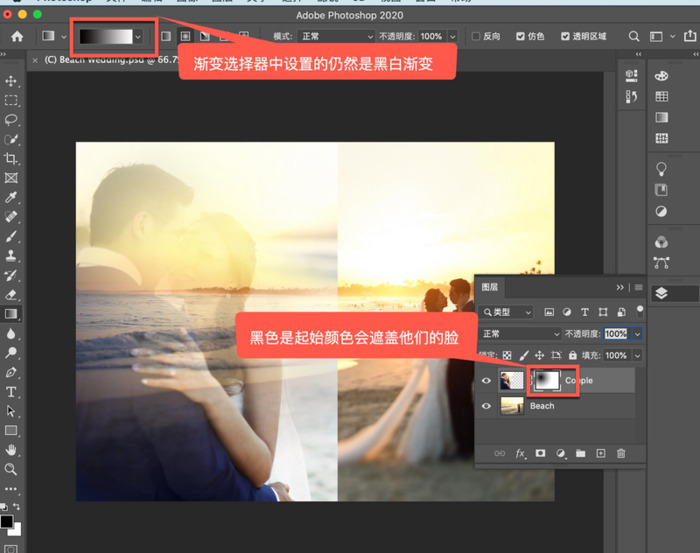This screenshot has width=700, height=553.
Task: Select the Blur tool
Action: click(11, 334)
